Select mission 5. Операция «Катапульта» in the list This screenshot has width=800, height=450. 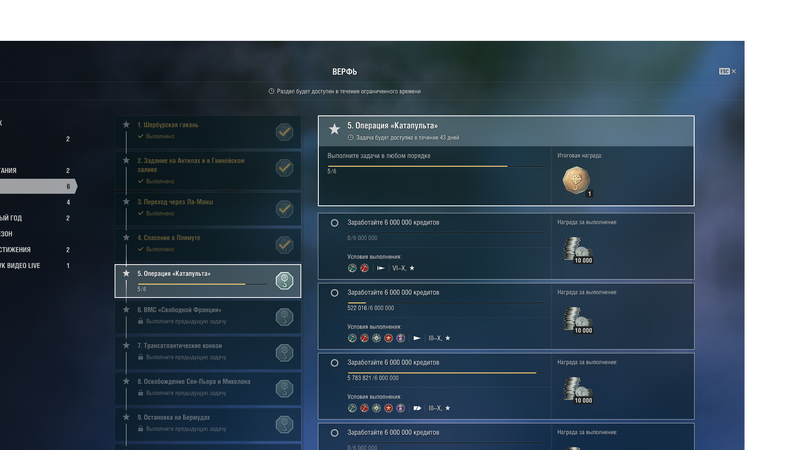(x=208, y=281)
